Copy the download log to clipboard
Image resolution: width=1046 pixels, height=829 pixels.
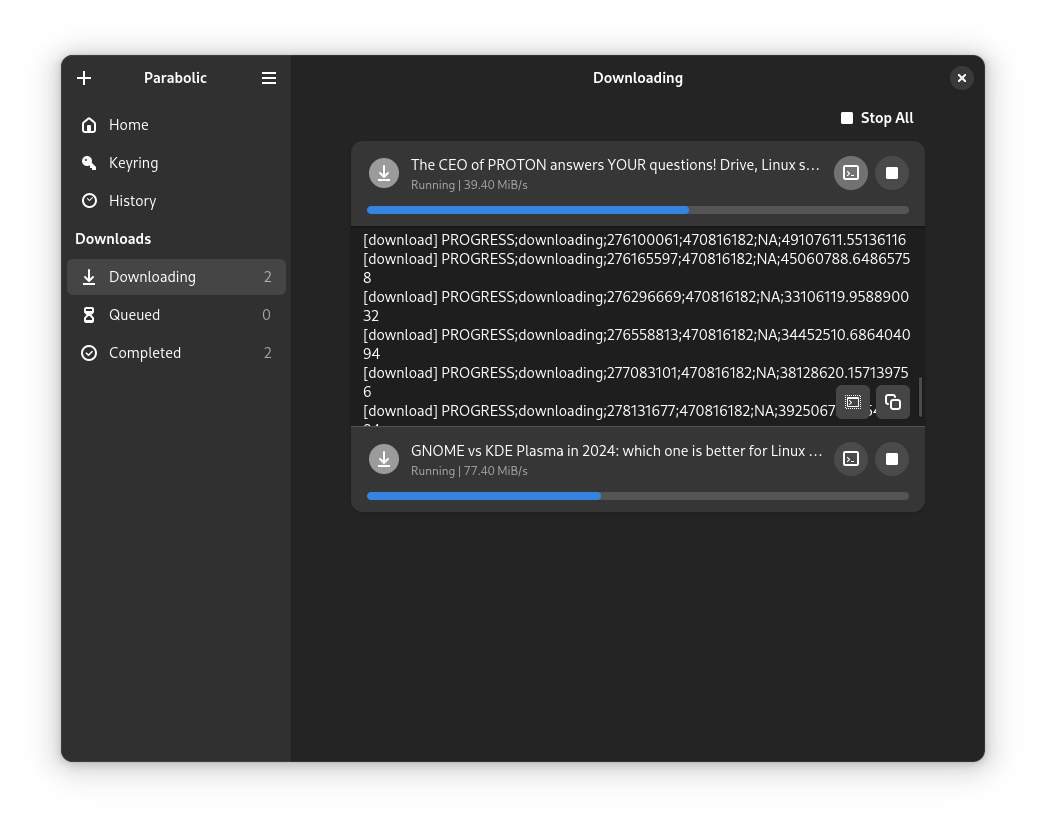click(892, 402)
